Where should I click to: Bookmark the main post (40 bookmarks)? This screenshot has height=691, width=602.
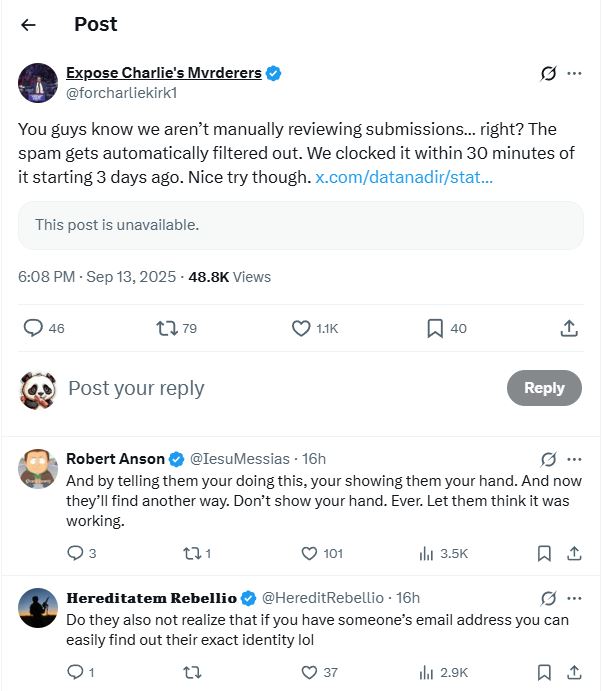click(435, 328)
